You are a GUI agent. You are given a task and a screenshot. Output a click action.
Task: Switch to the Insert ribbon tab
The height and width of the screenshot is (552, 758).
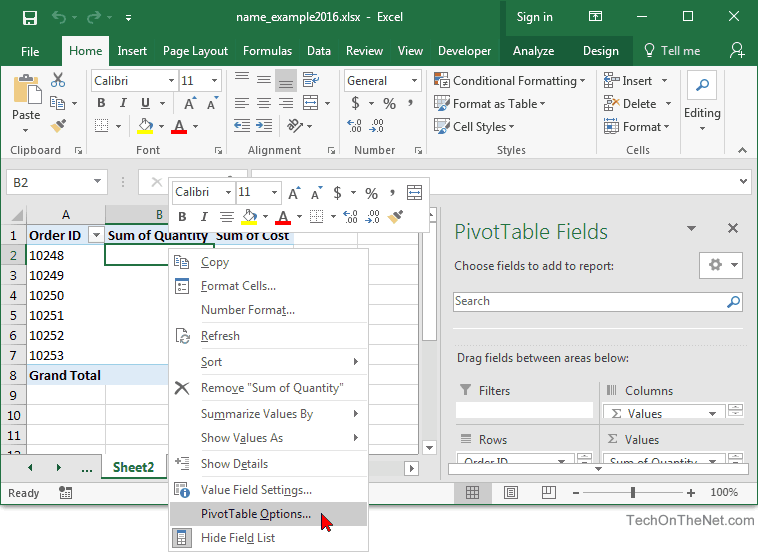pyautogui.click(x=132, y=51)
